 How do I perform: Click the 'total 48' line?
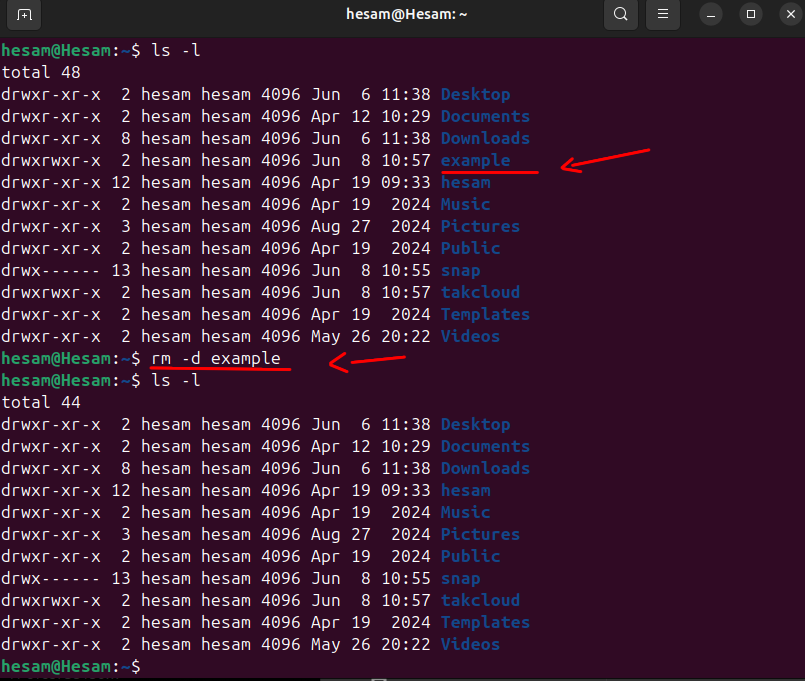pyautogui.click(x=41, y=72)
